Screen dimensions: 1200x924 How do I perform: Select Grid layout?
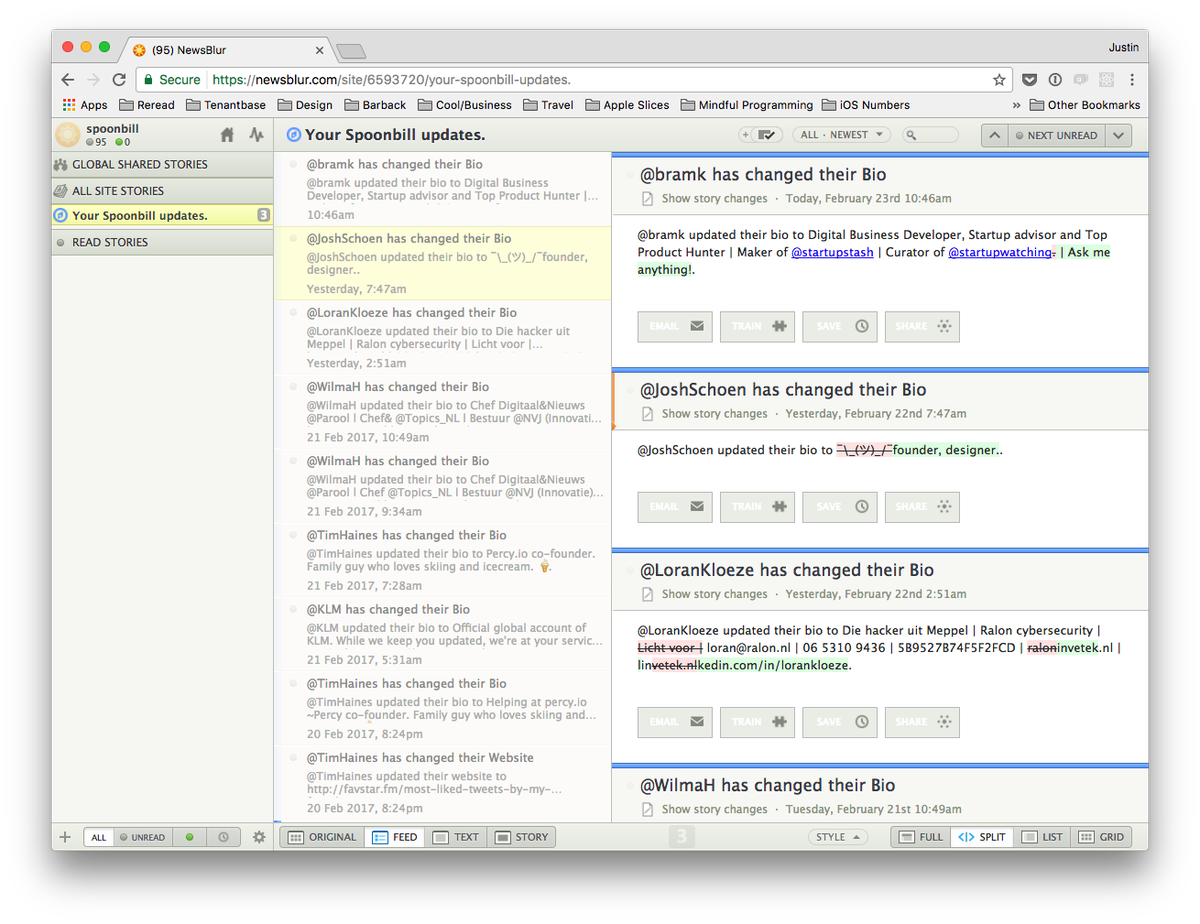tap(1102, 837)
